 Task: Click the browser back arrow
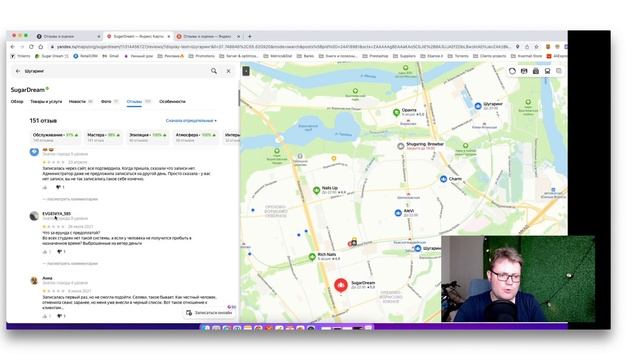click(13, 47)
